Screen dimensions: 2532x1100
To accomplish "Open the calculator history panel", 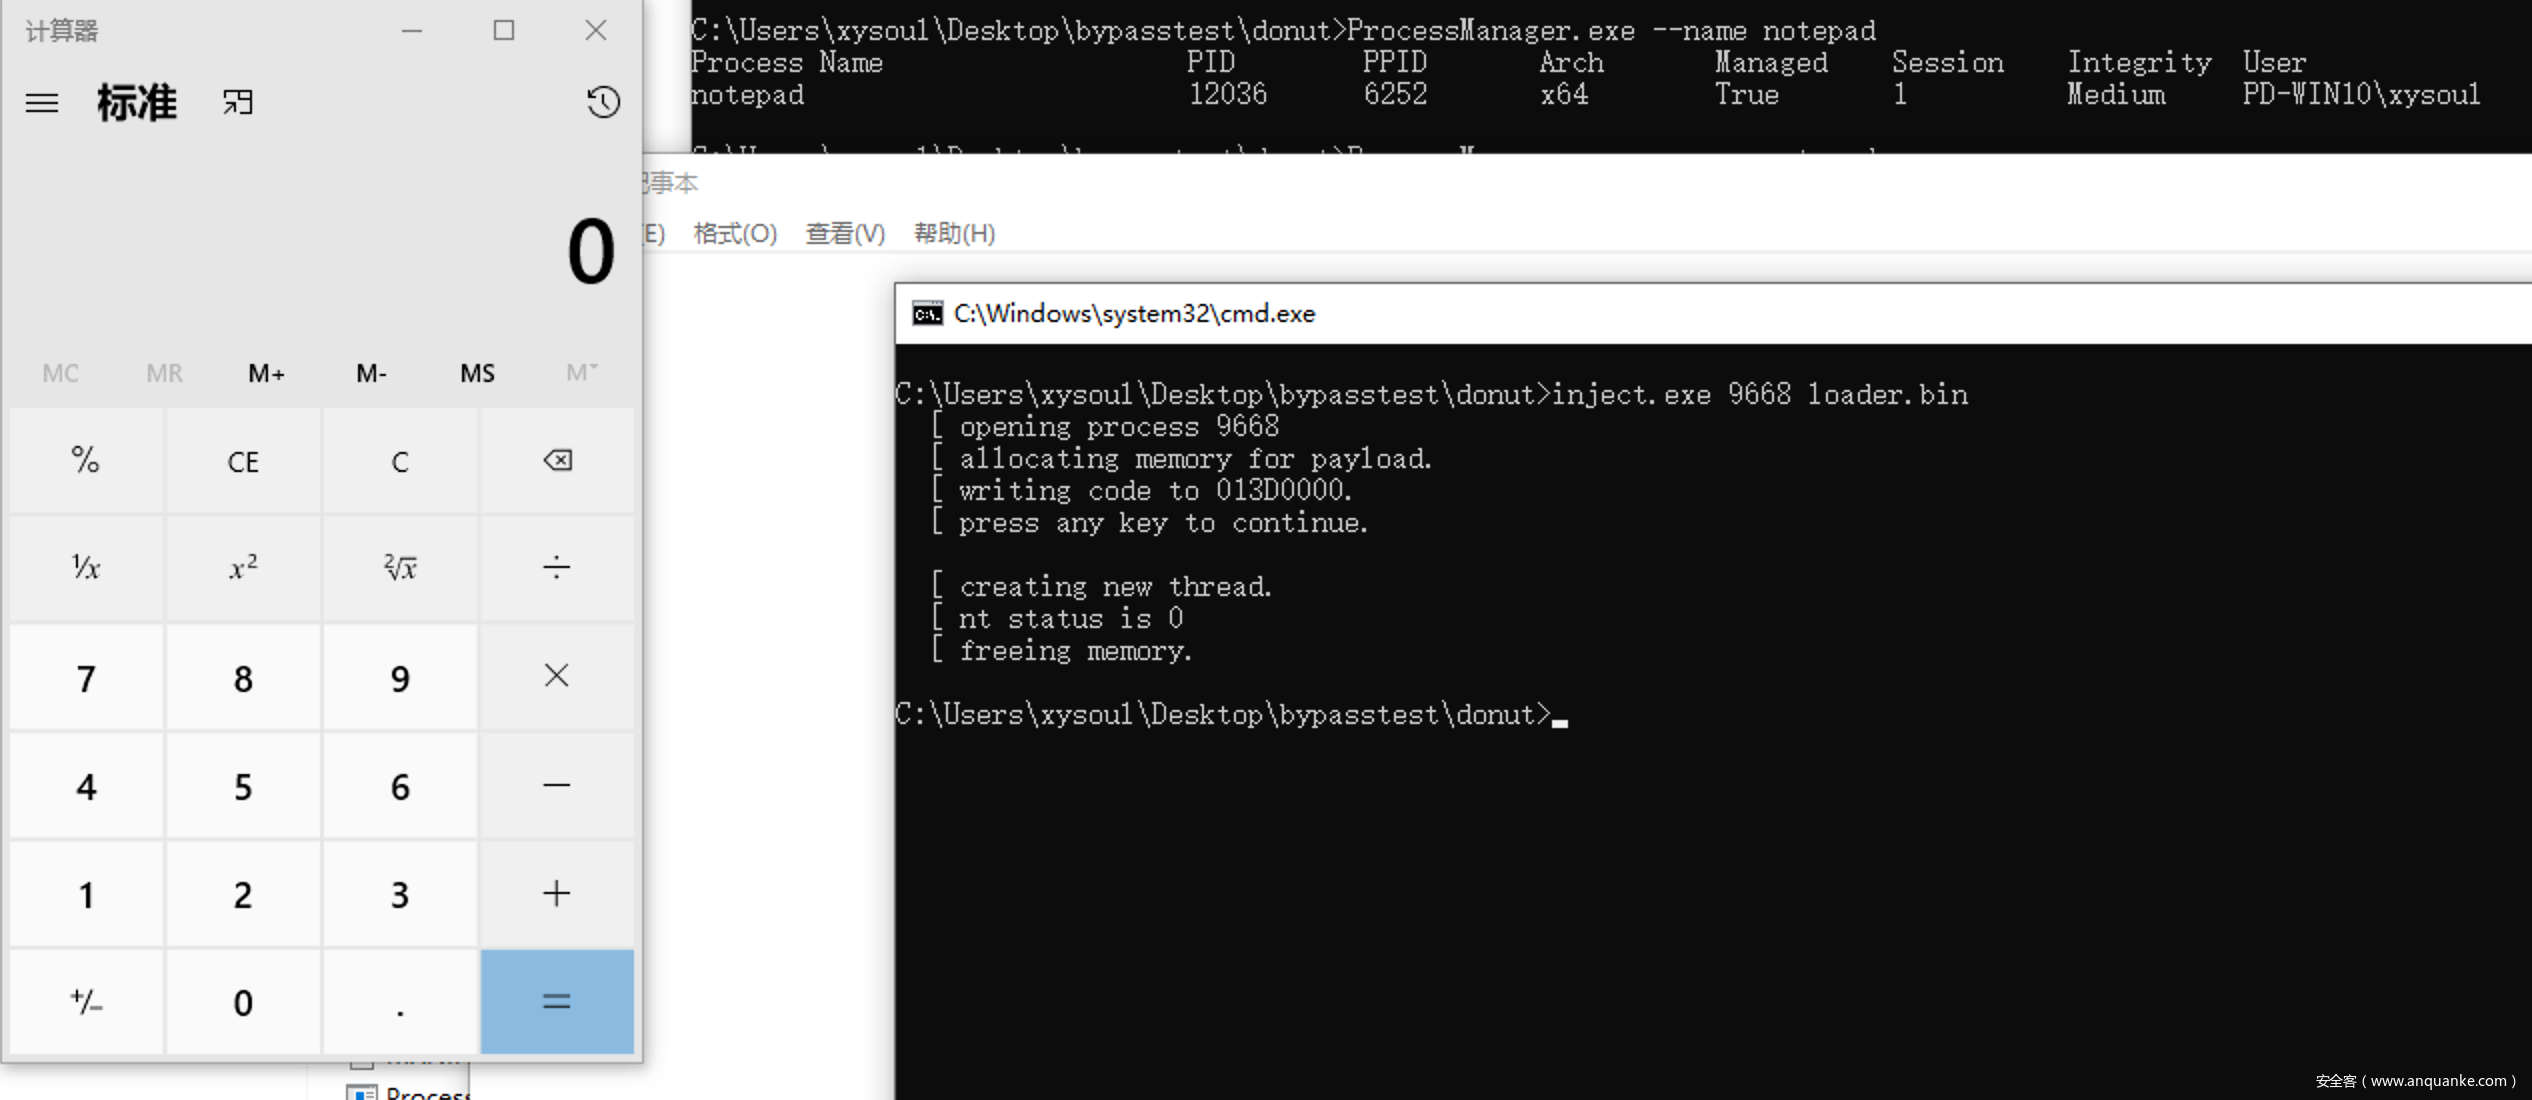I will 602,102.
